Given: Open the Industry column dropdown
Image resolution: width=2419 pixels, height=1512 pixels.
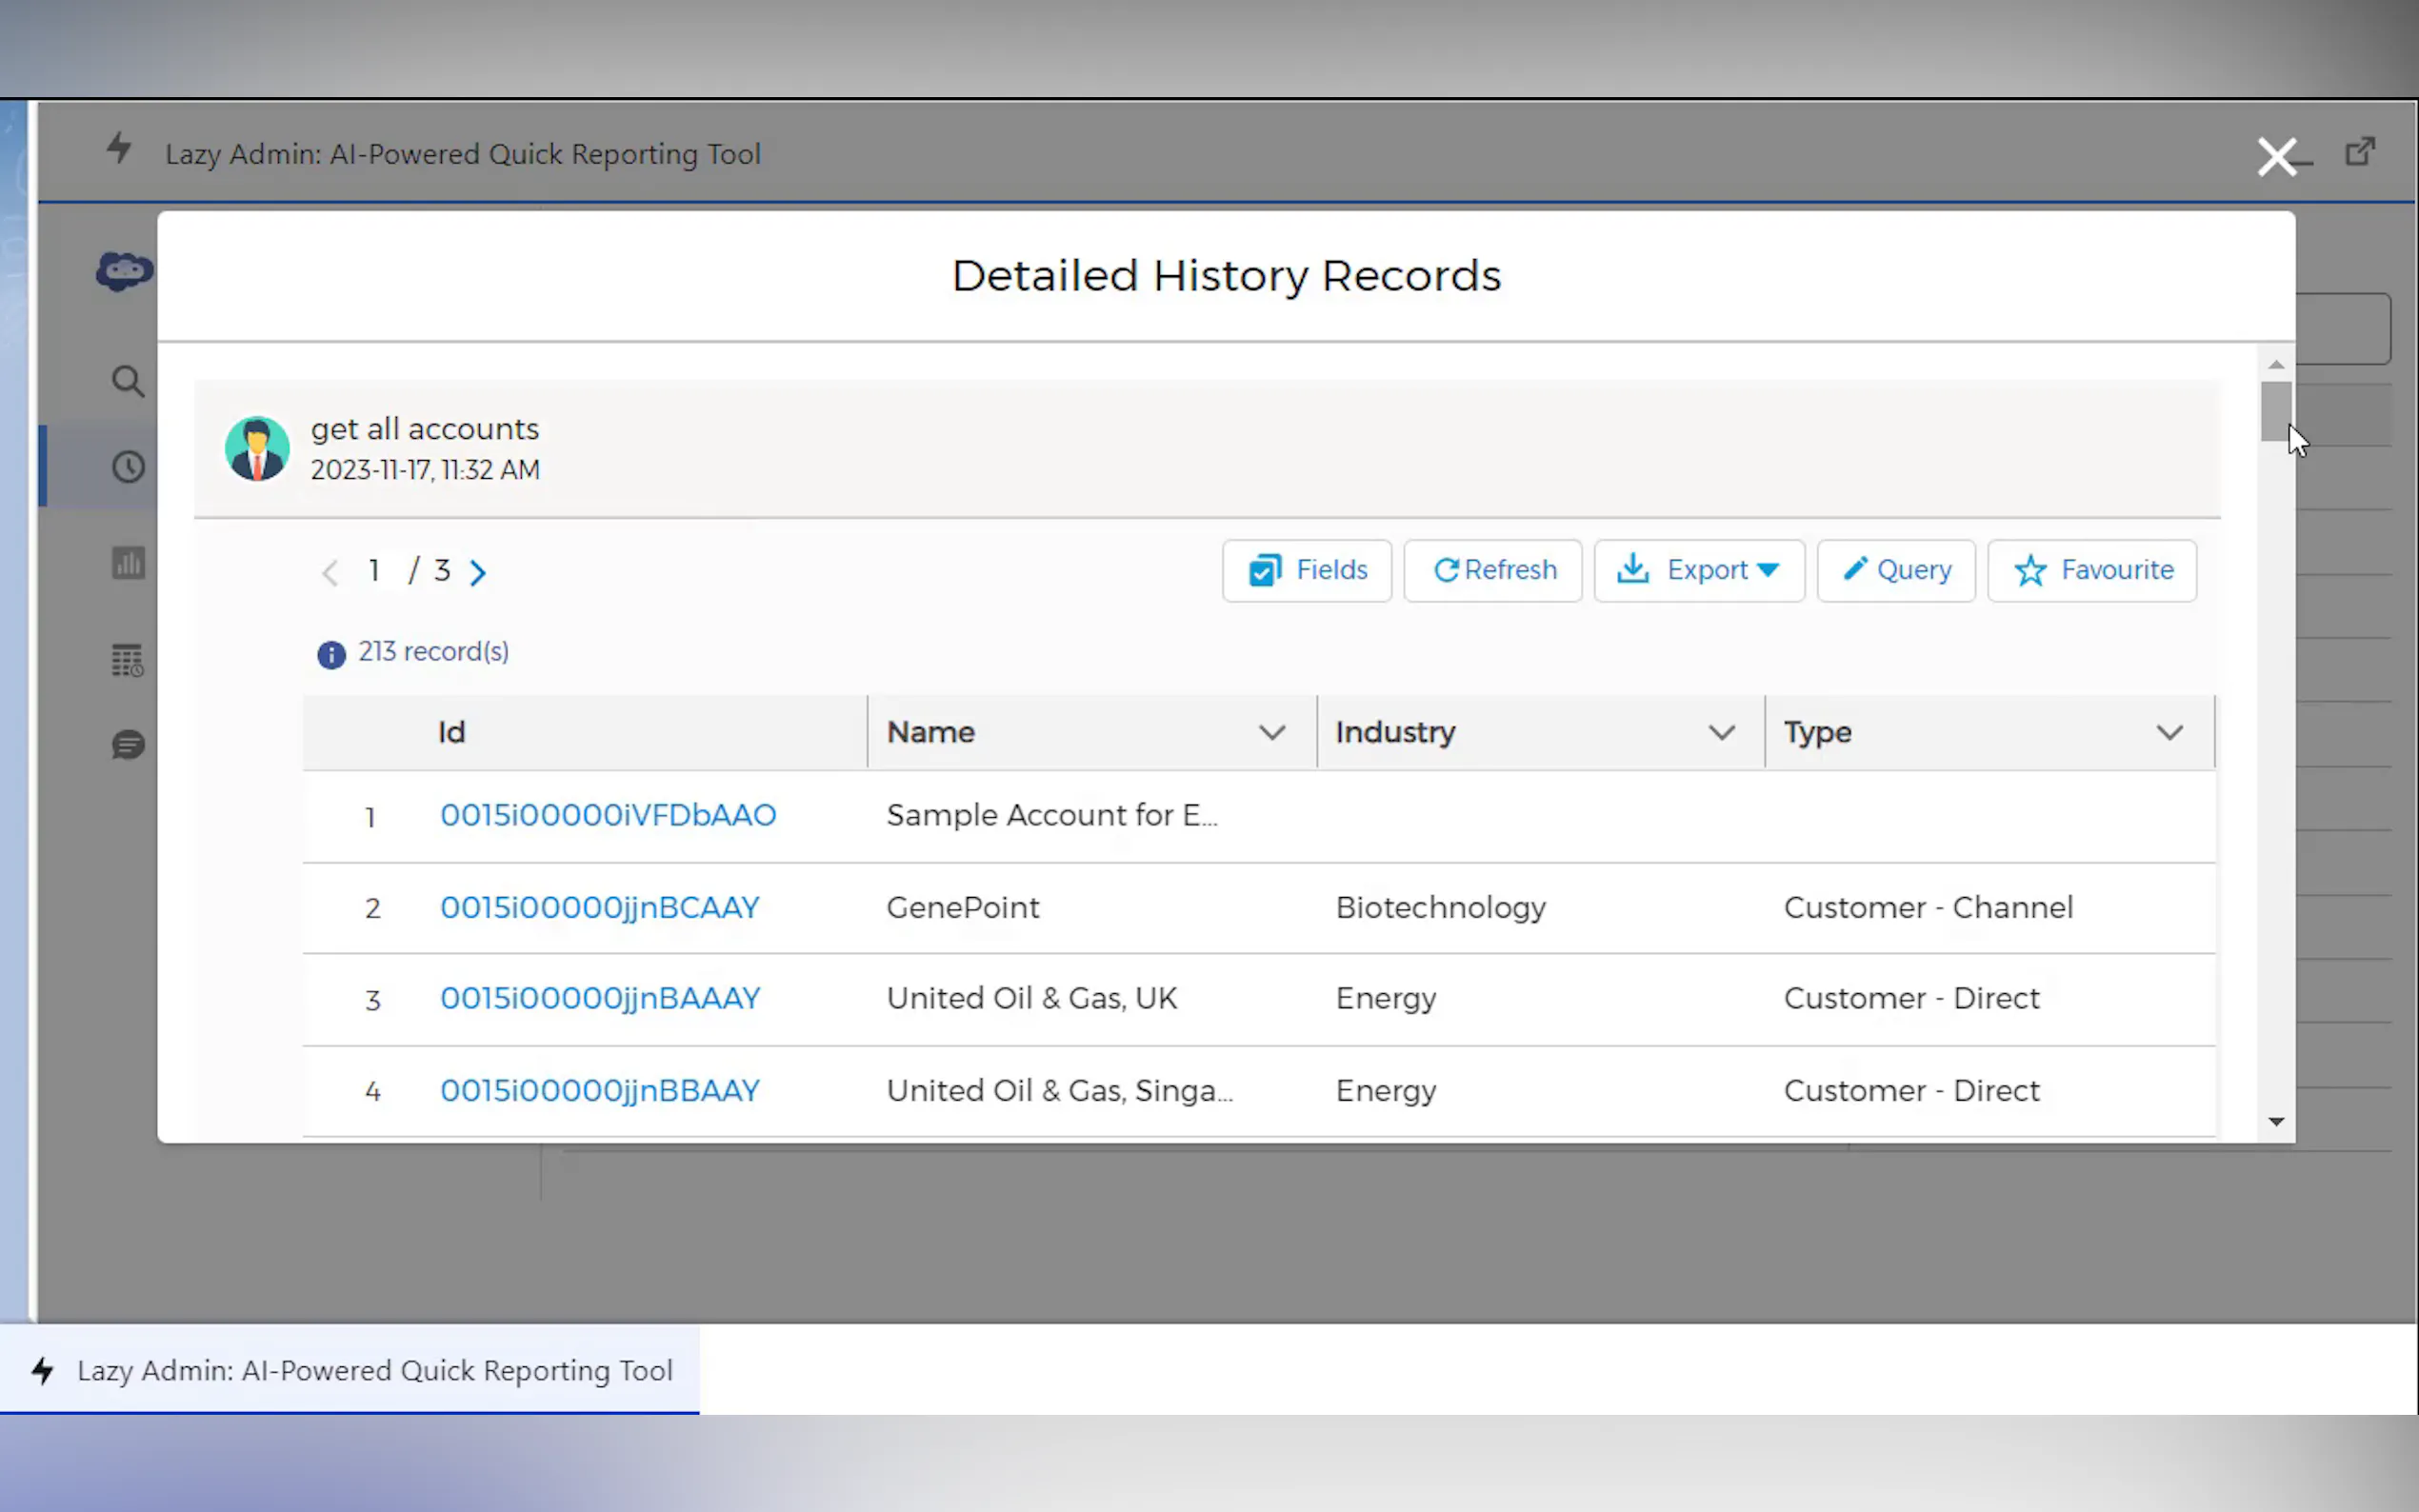Looking at the screenshot, I should pyautogui.click(x=1721, y=733).
